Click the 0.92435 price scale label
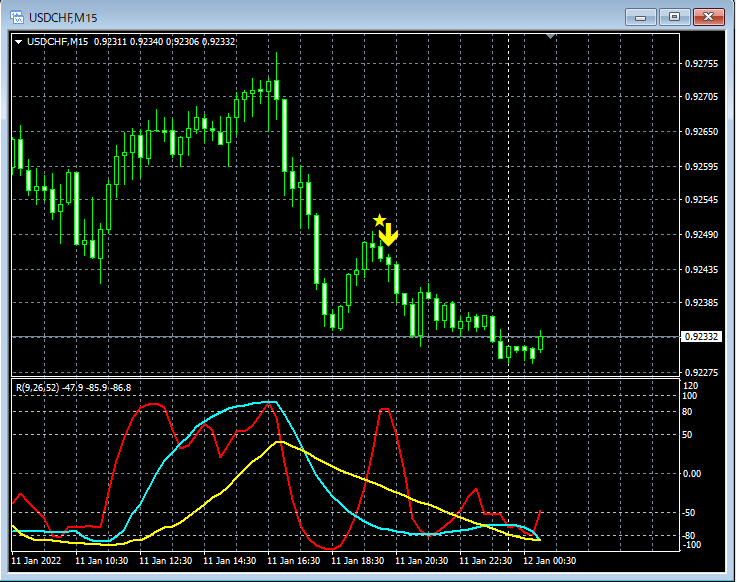 pos(701,269)
